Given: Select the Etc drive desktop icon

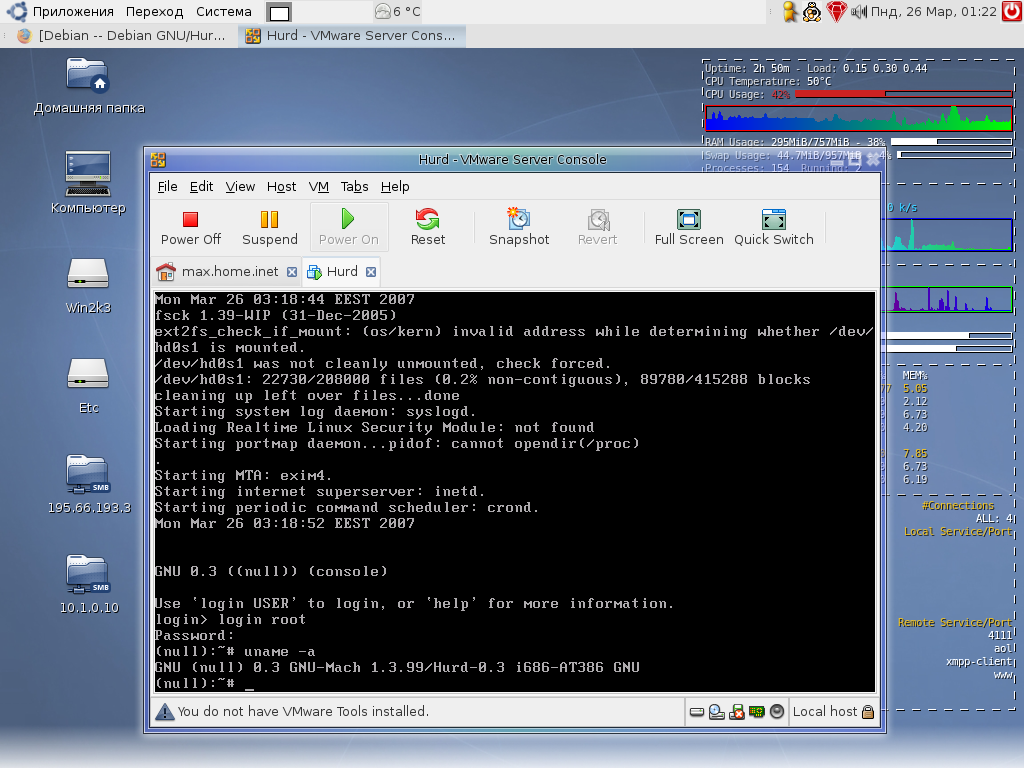Looking at the screenshot, I should click(x=88, y=386).
